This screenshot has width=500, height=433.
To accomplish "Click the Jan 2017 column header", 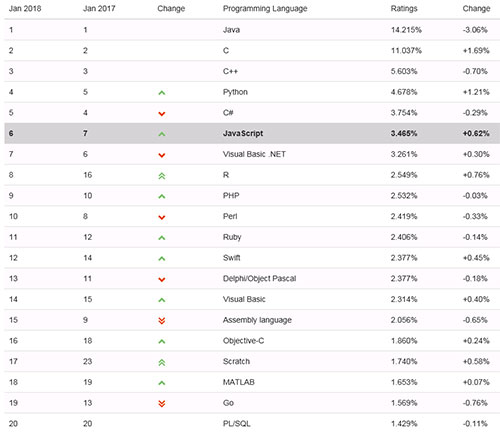I will click(99, 8).
